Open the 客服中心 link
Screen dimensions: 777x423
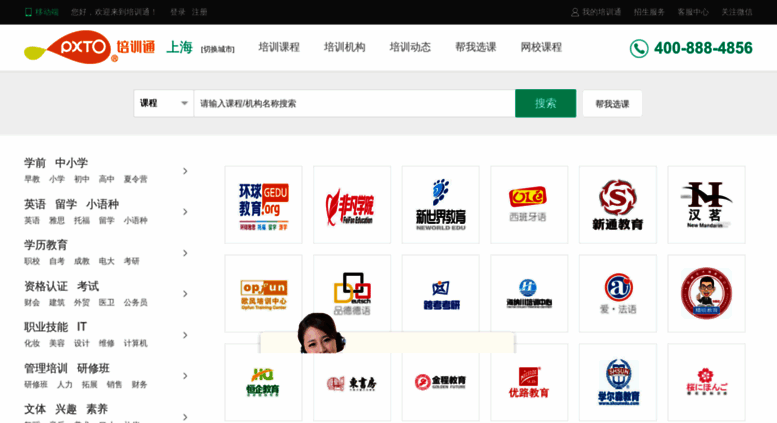point(693,12)
